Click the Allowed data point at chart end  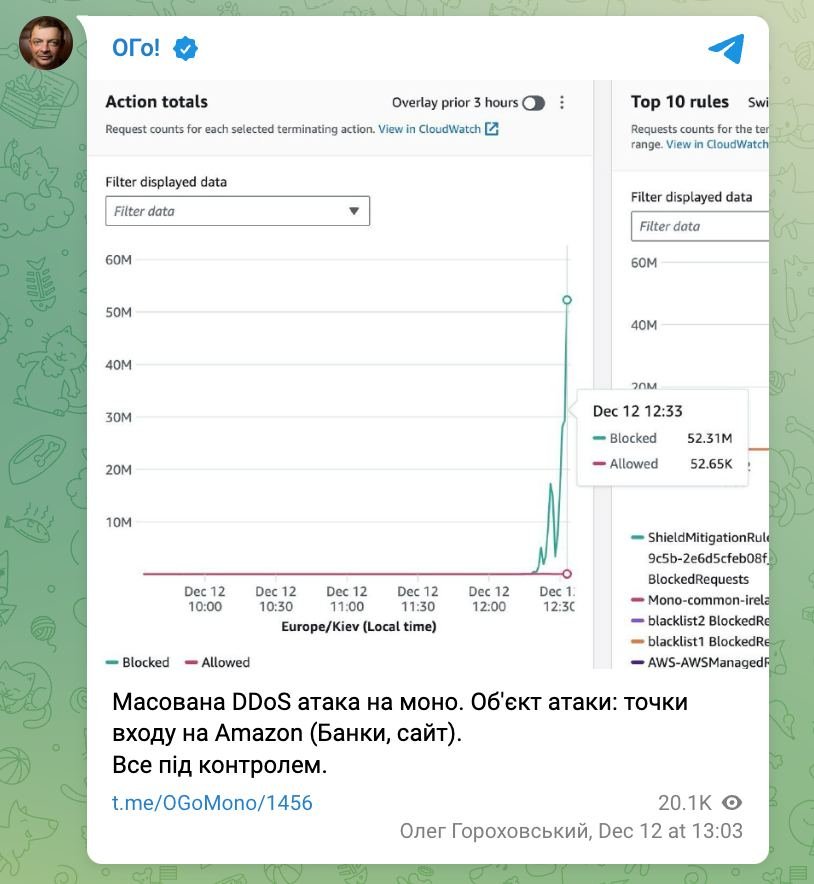tap(567, 573)
